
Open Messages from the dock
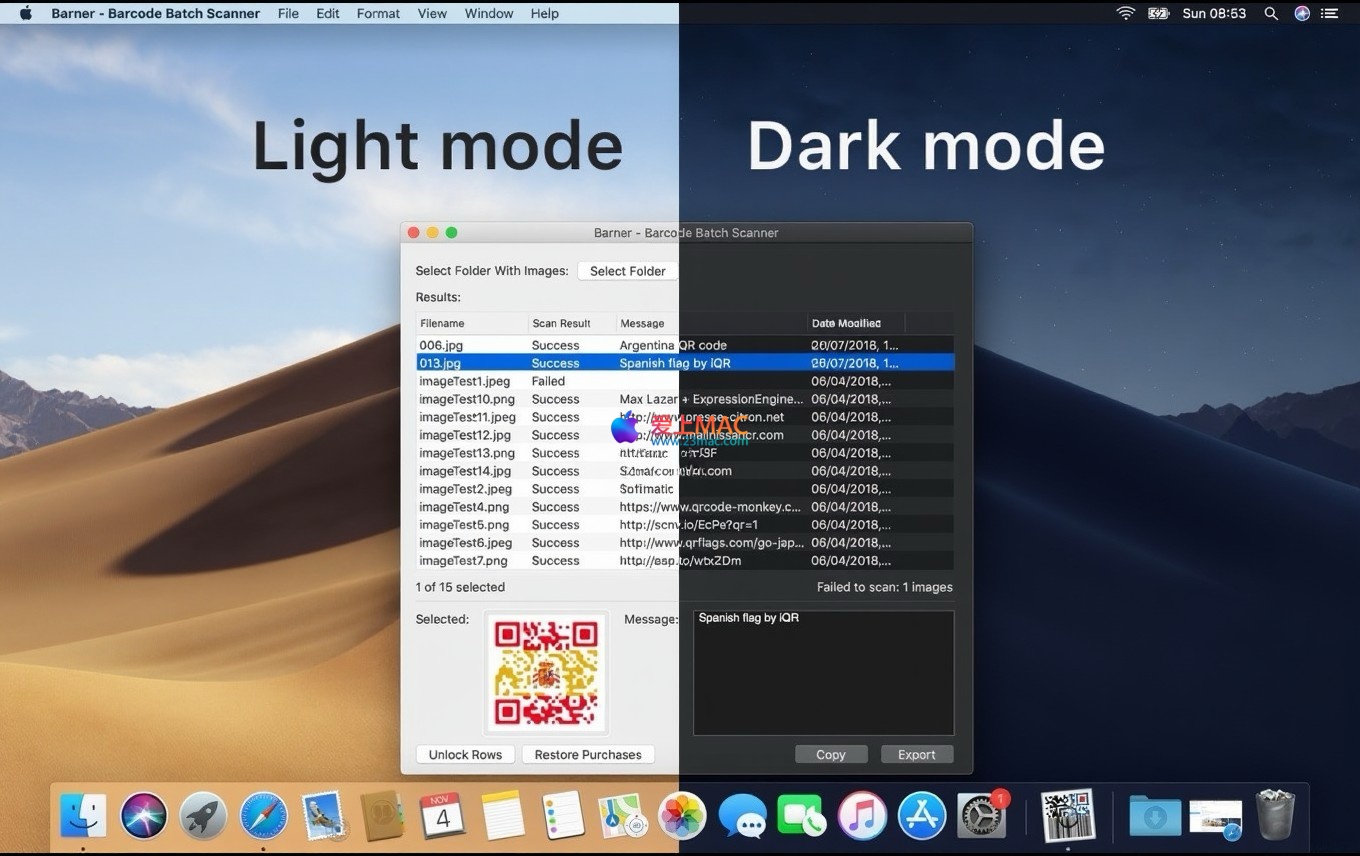coord(742,816)
